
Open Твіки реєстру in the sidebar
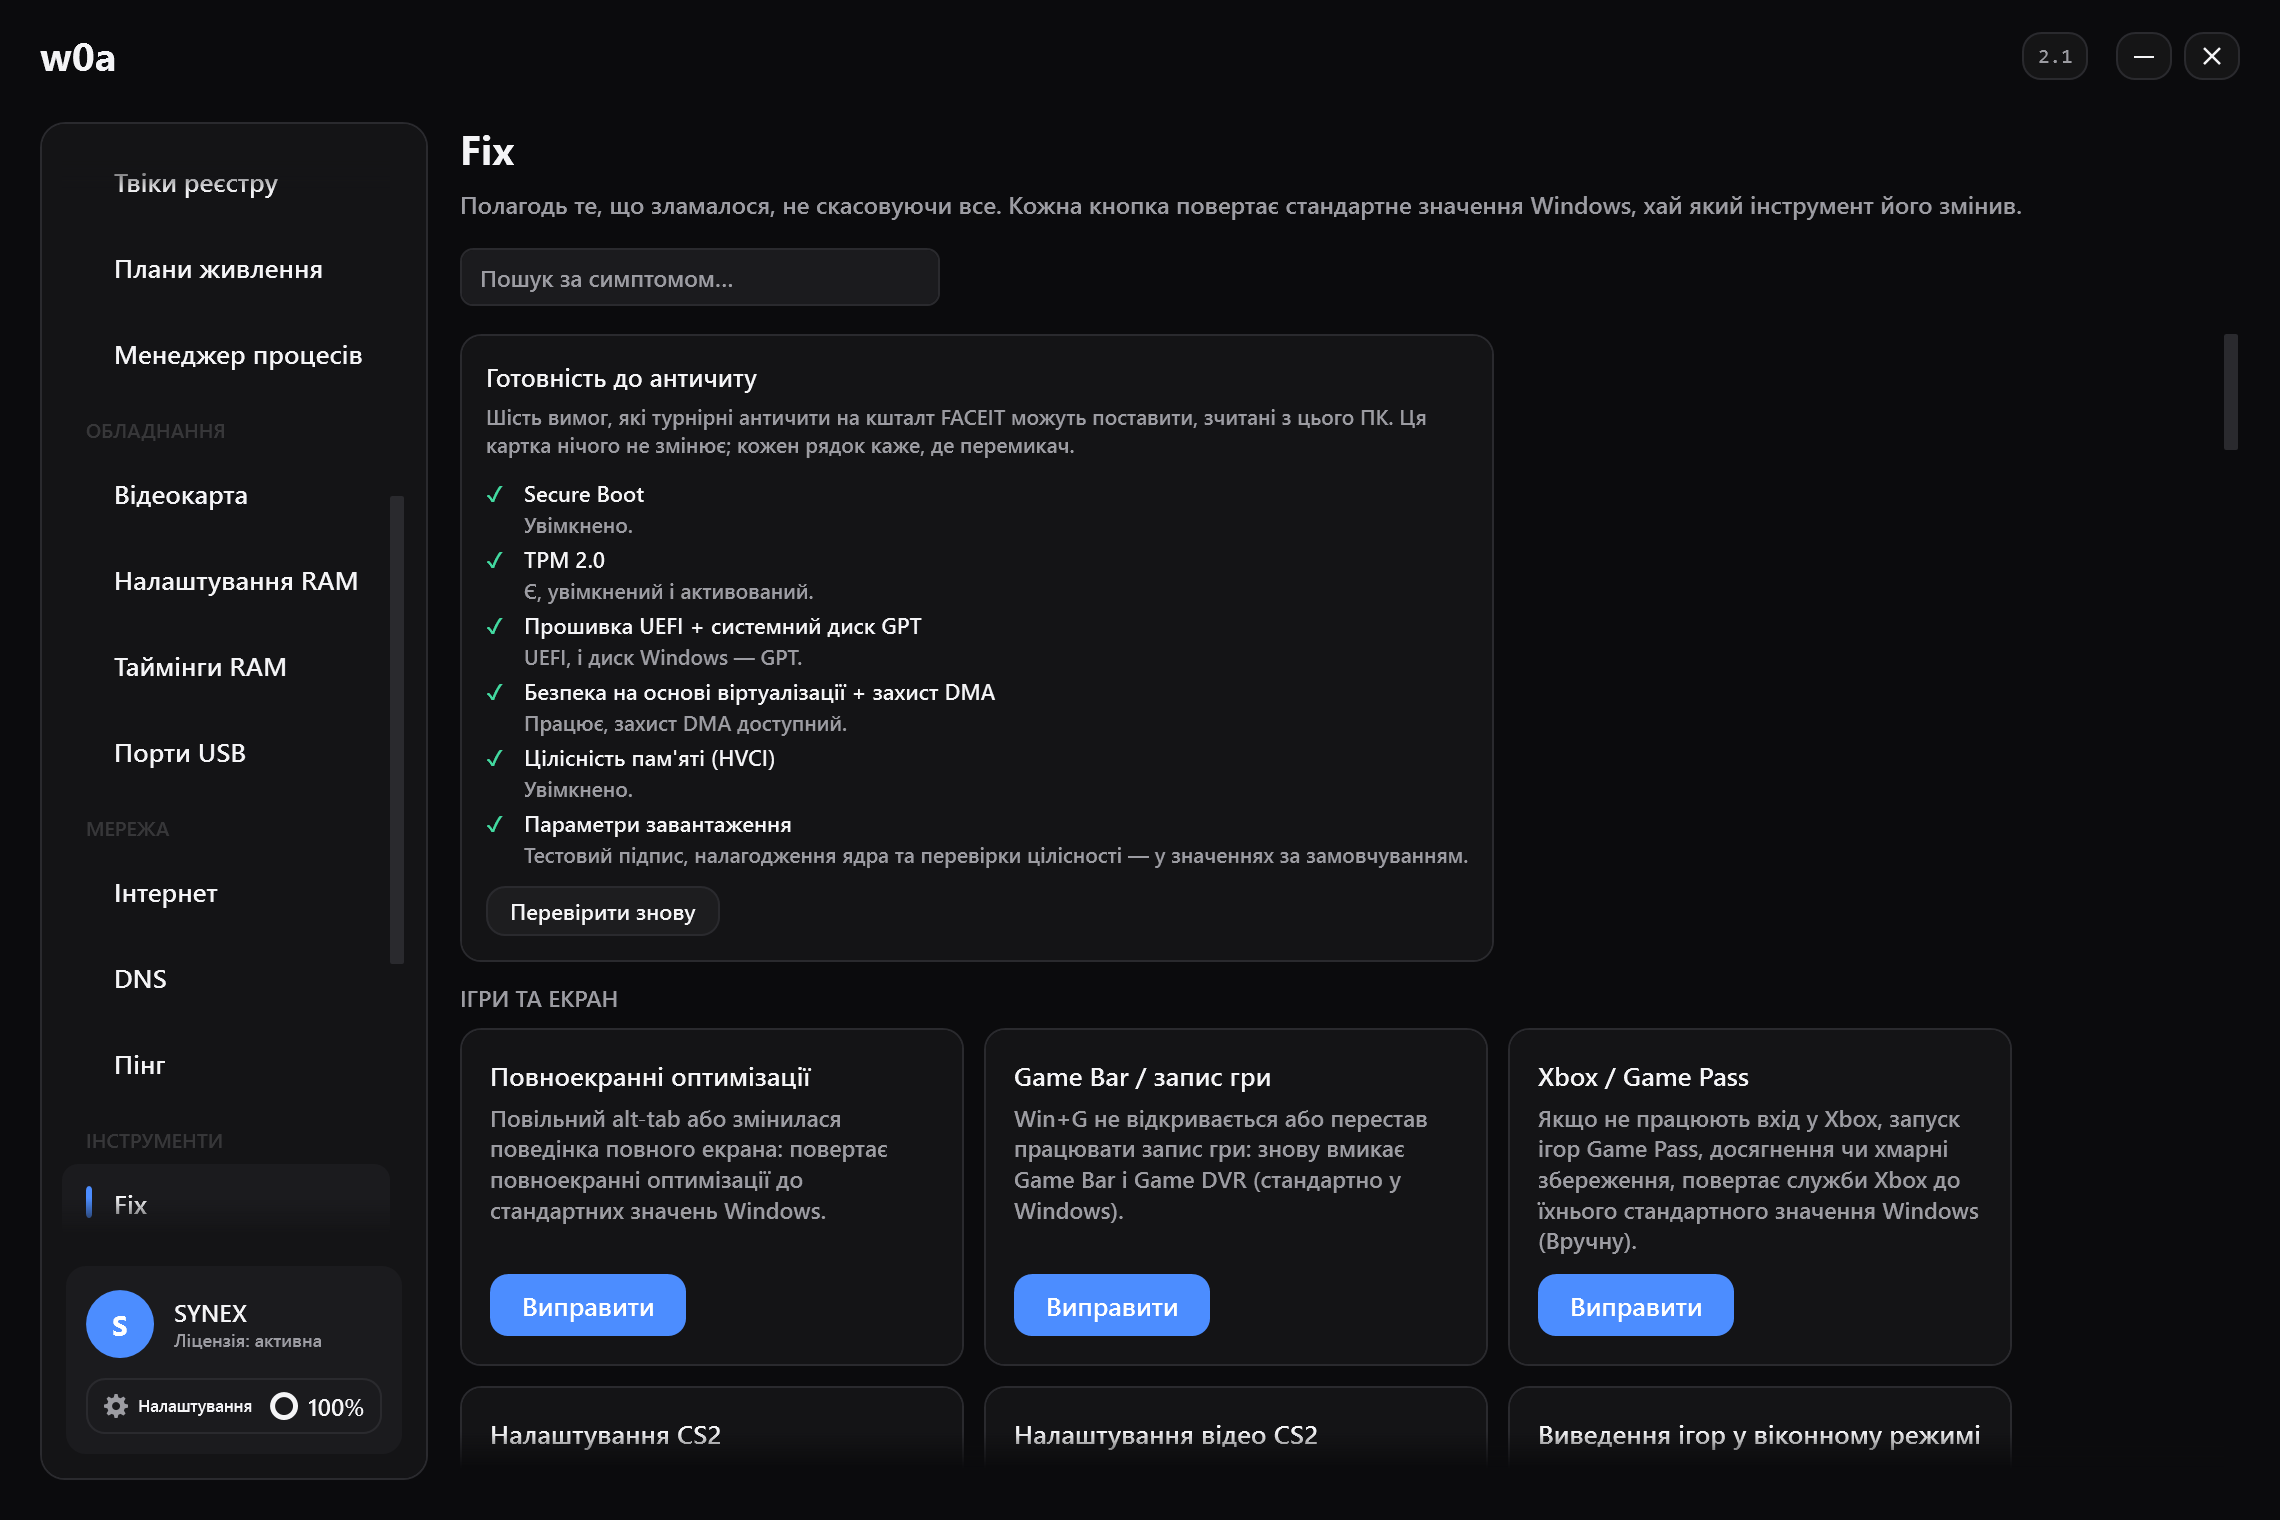coord(196,183)
